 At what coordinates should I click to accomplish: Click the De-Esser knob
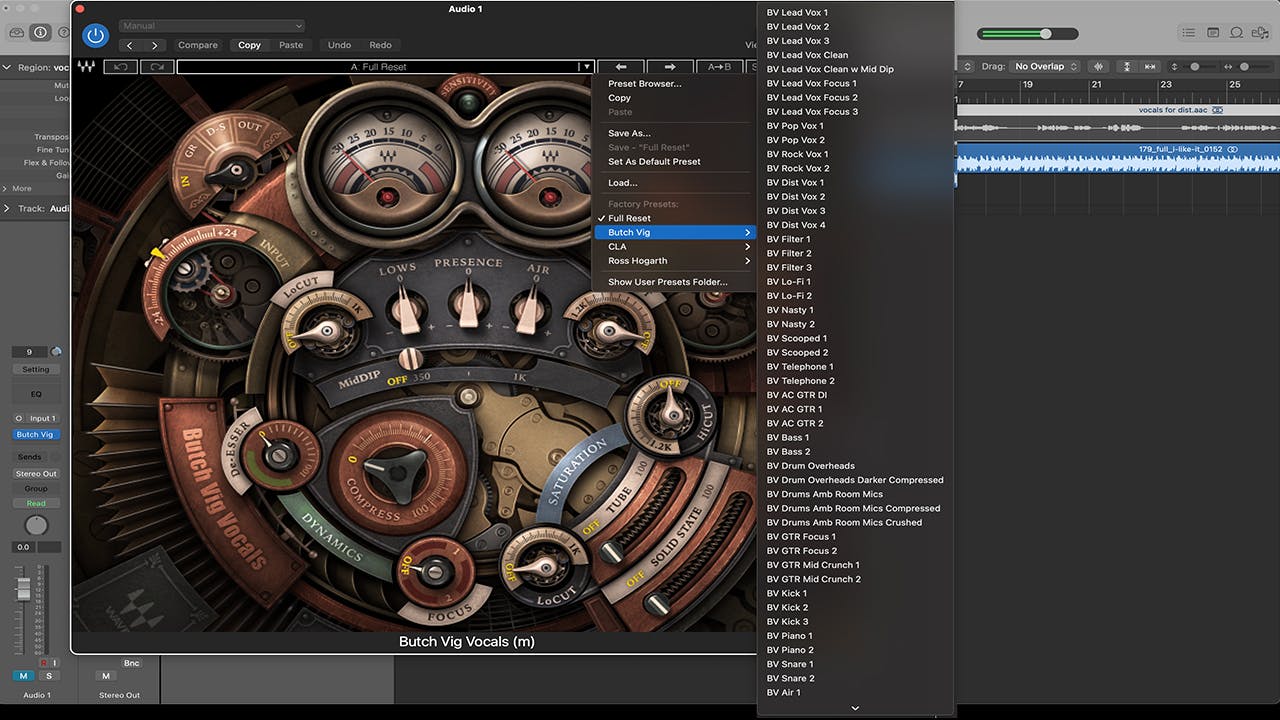pos(277,456)
